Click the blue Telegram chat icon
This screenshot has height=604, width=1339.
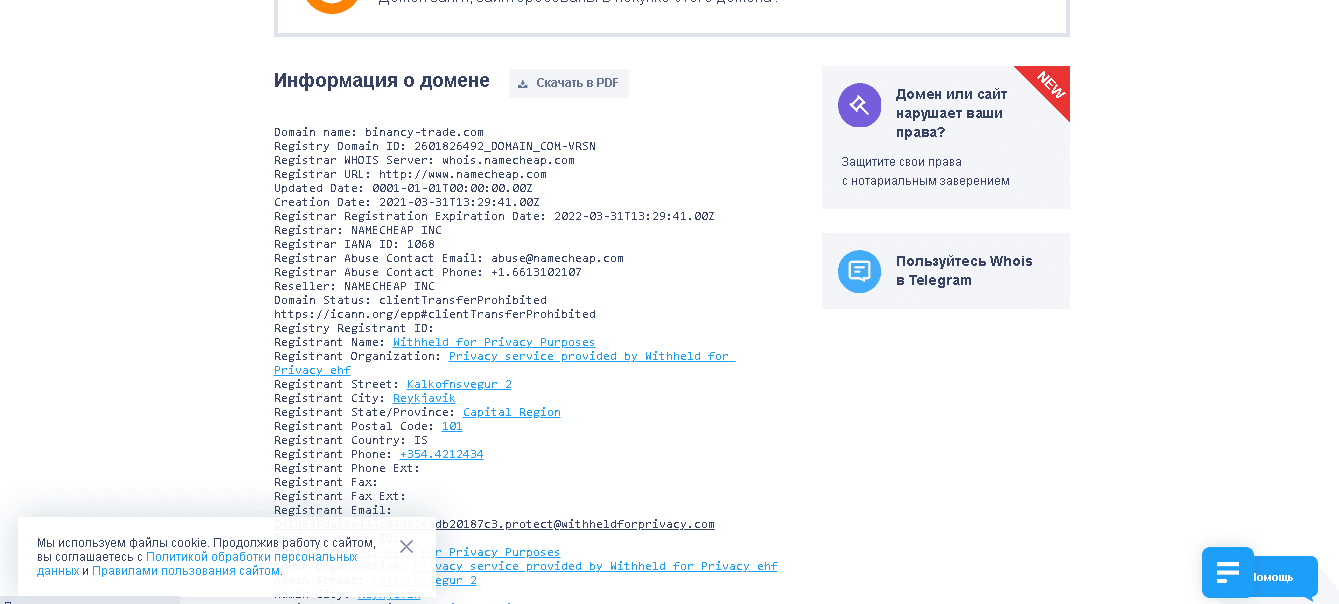tap(859, 271)
